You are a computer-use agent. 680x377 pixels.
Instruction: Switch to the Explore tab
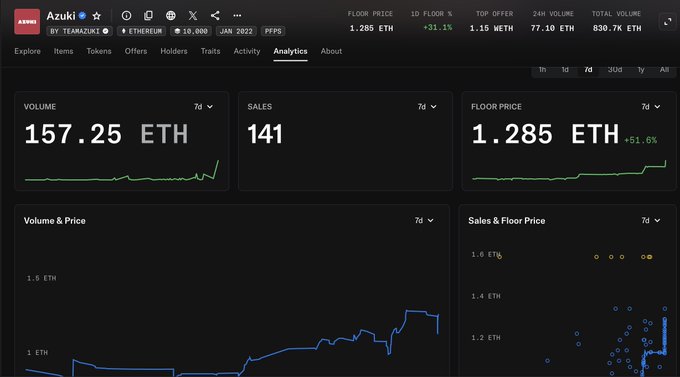point(27,51)
